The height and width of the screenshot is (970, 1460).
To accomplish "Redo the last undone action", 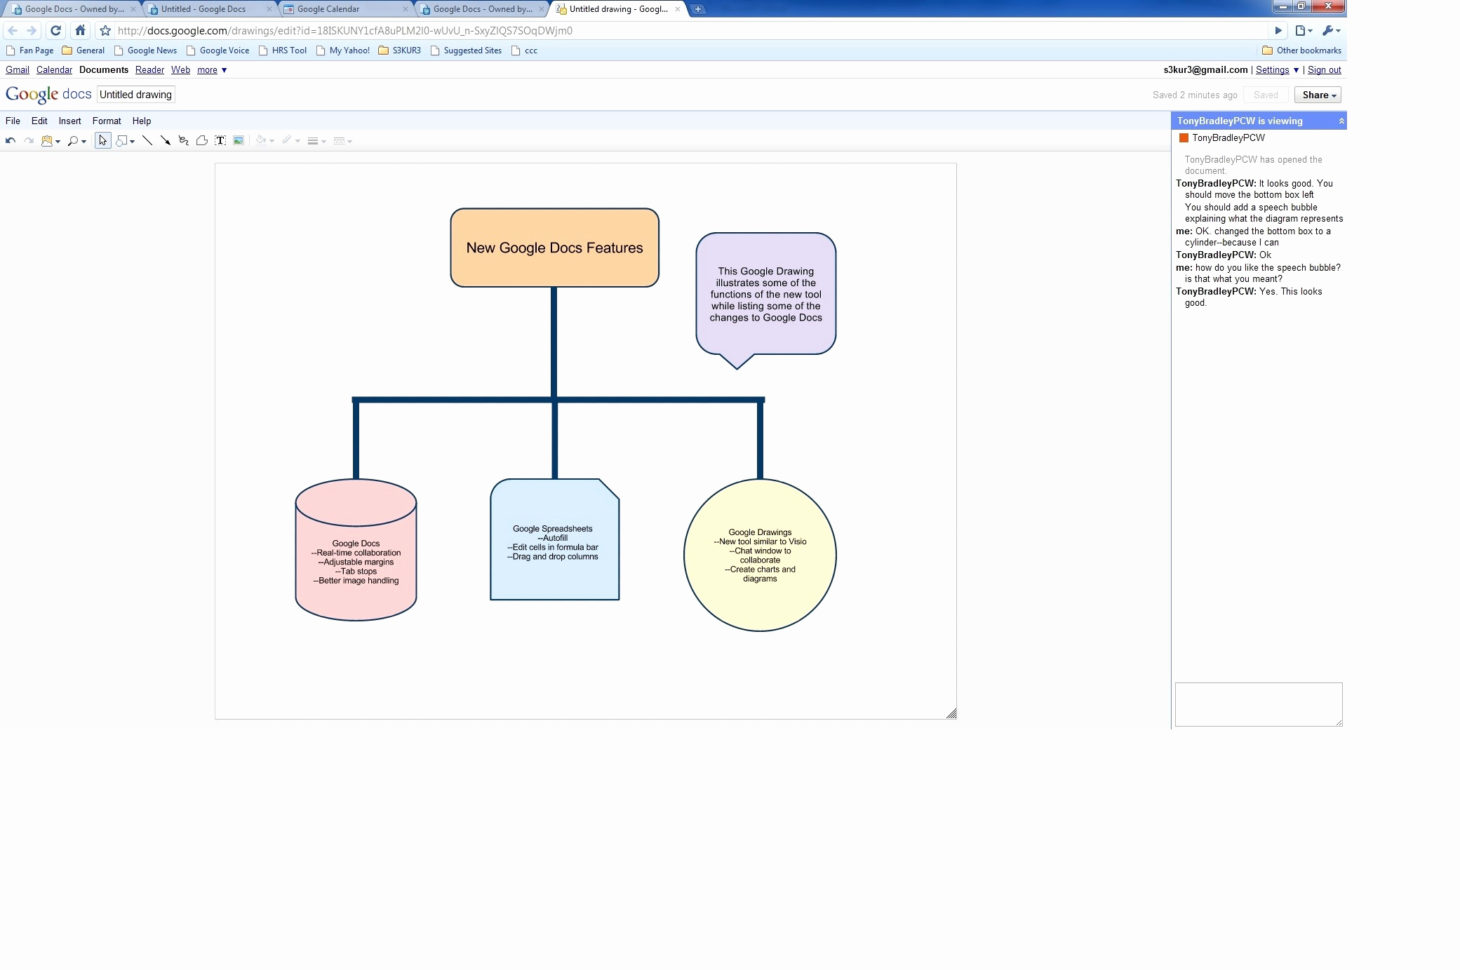I will pos(29,141).
